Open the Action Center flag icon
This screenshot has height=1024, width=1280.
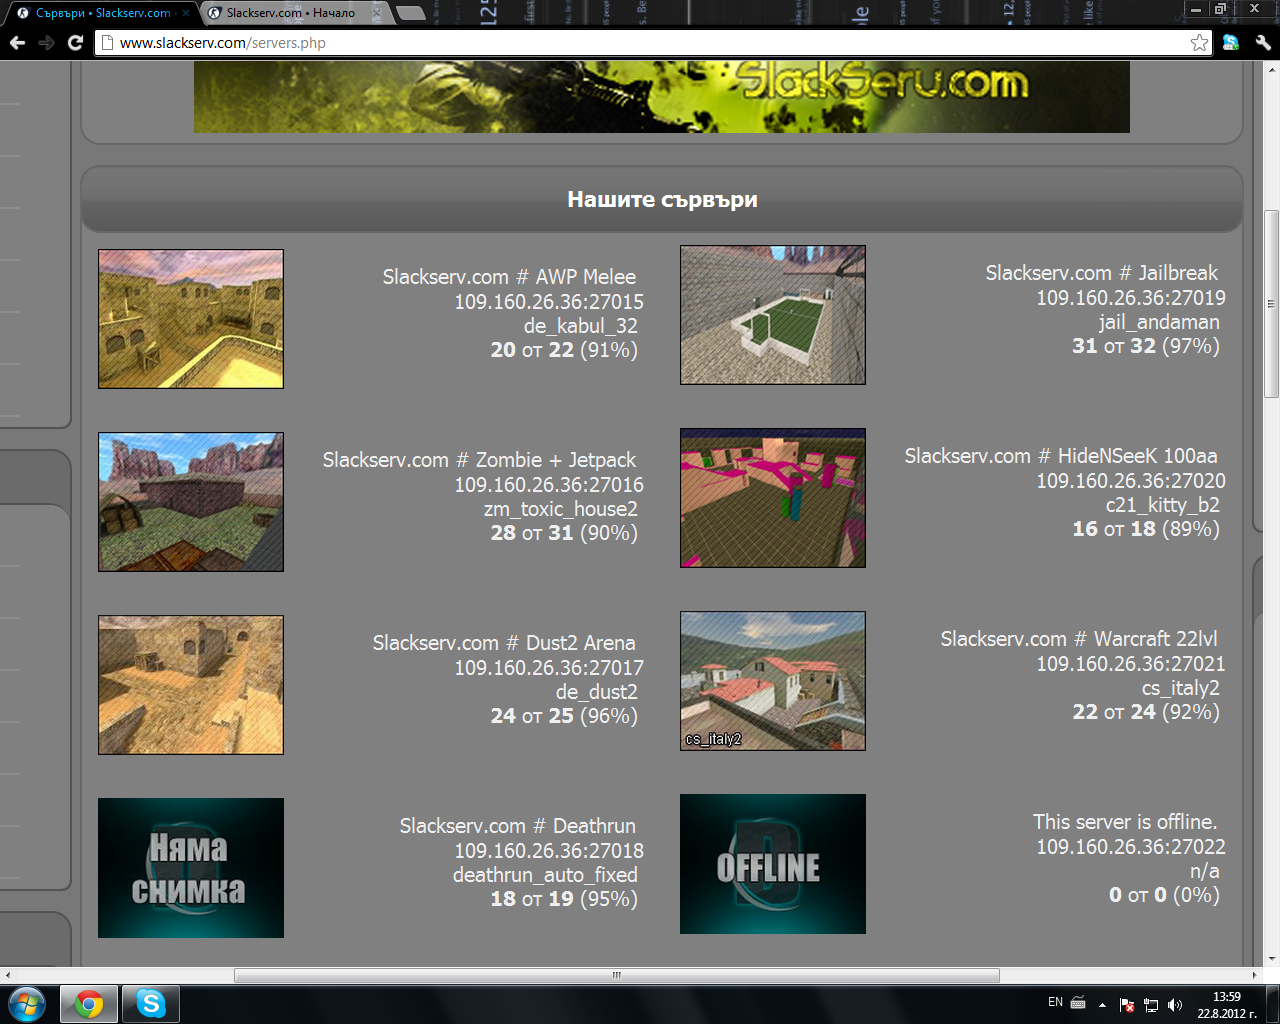[x=1127, y=1004]
